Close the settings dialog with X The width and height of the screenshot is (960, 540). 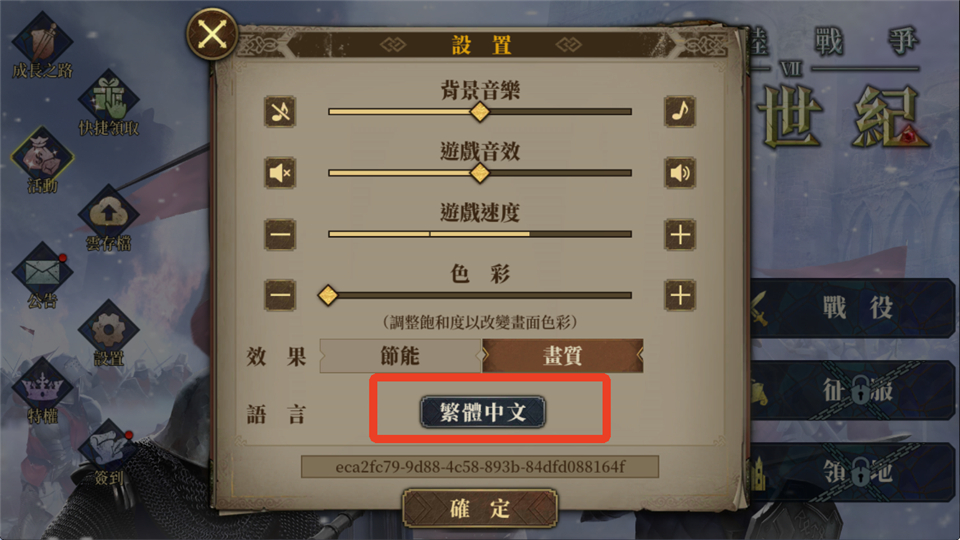coord(212,34)
